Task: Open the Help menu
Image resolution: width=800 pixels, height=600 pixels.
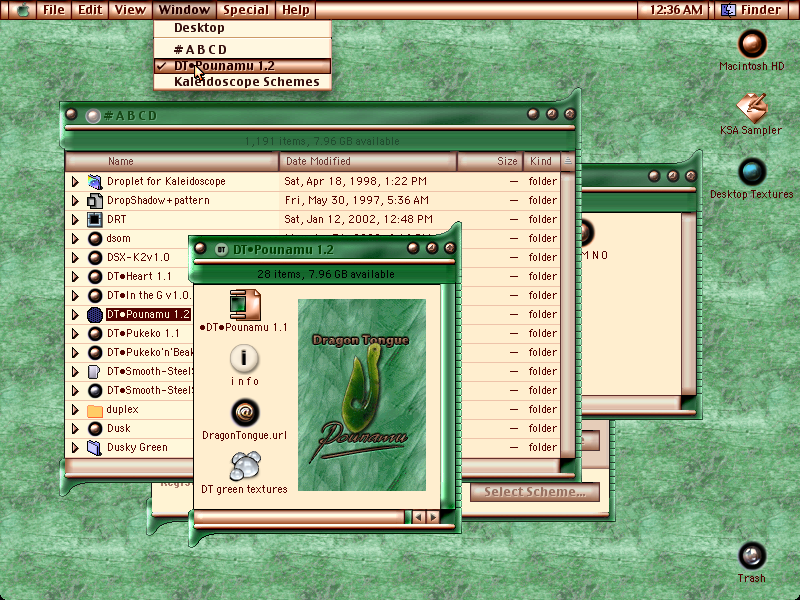Action: (x=296, y=10)
